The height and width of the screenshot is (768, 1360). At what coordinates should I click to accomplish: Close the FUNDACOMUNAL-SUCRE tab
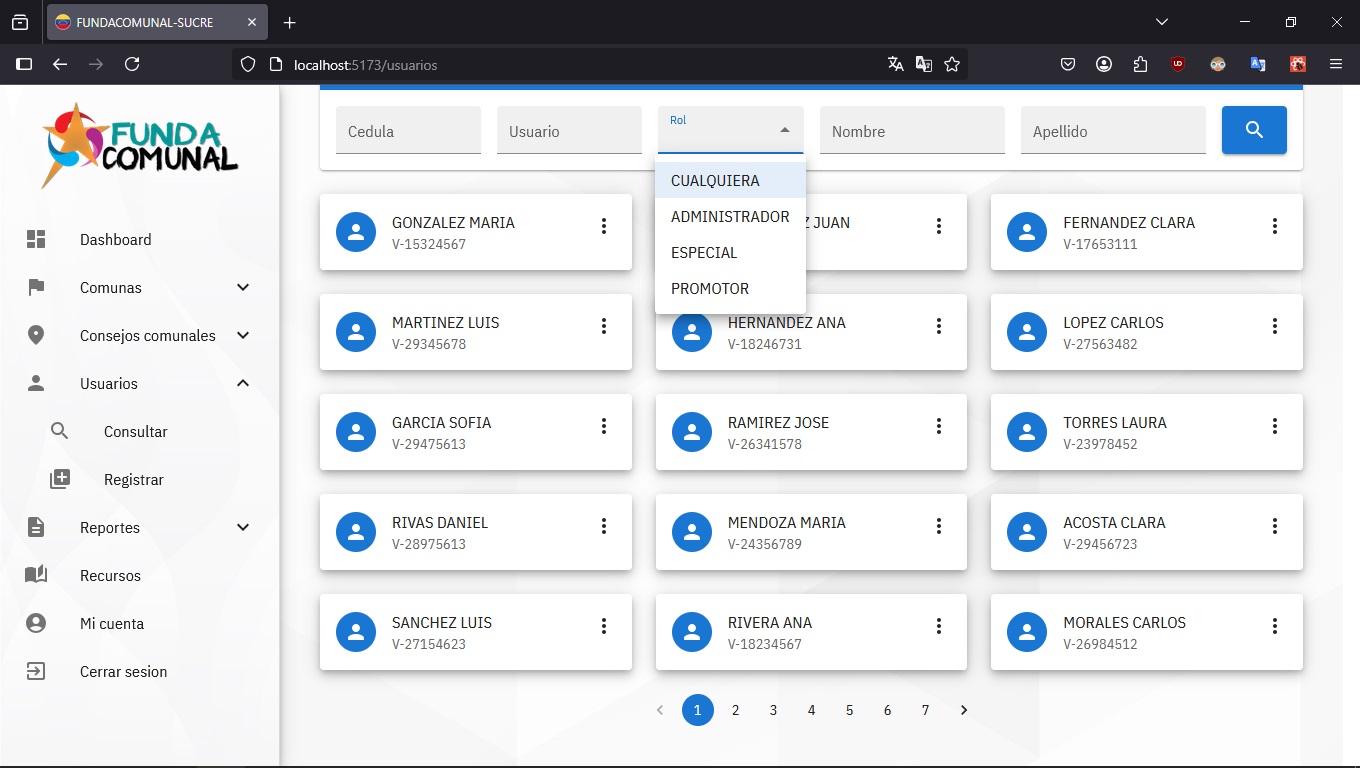[252, 22]
